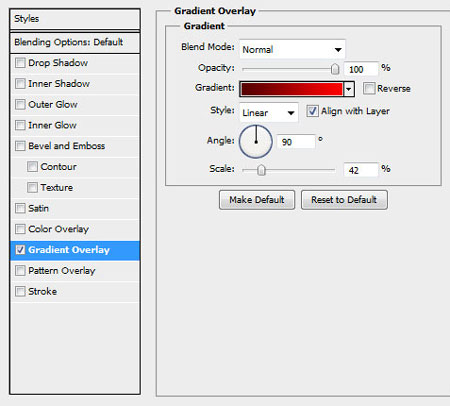Open Blending Options: Default

click(75, 42)
